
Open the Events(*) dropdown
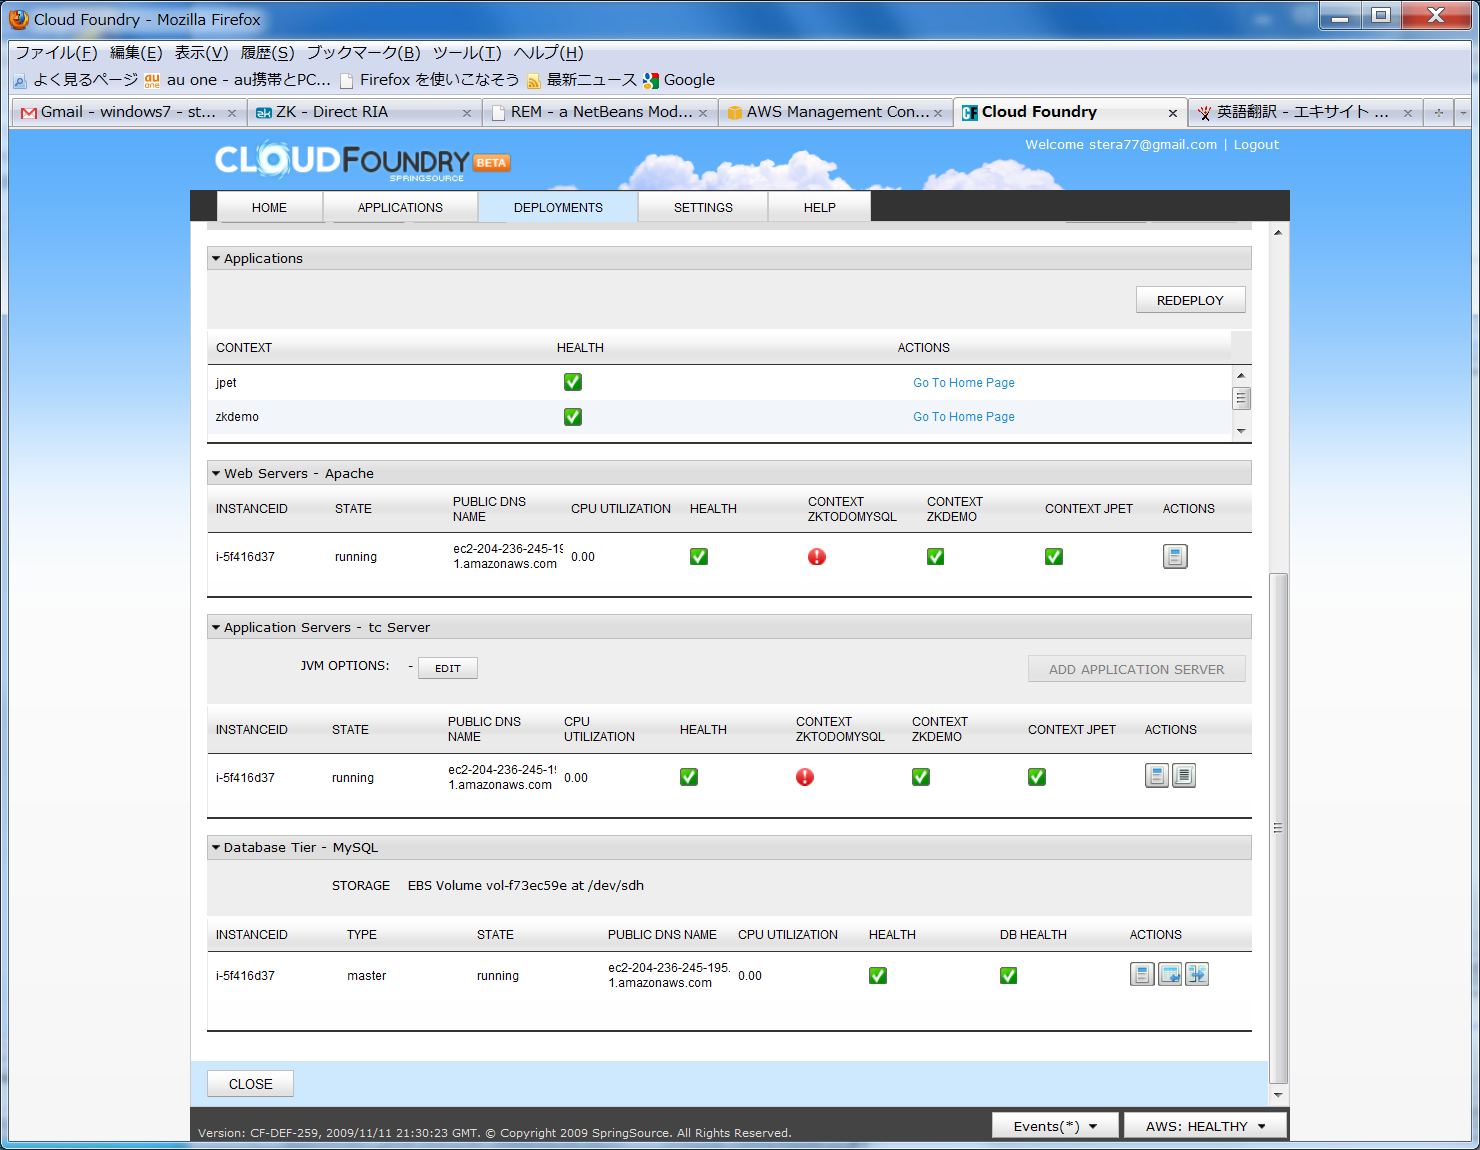point(1055,1126)
